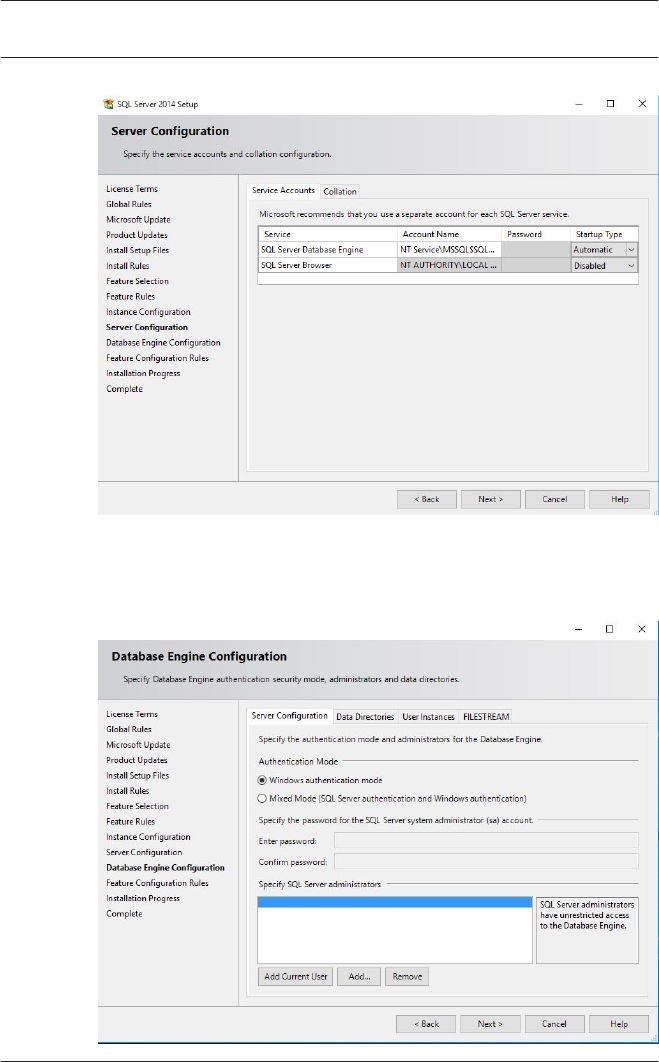Open the FILESTREAM tab
This screenshot has height=1062, width=659.
tap(486, 717)
